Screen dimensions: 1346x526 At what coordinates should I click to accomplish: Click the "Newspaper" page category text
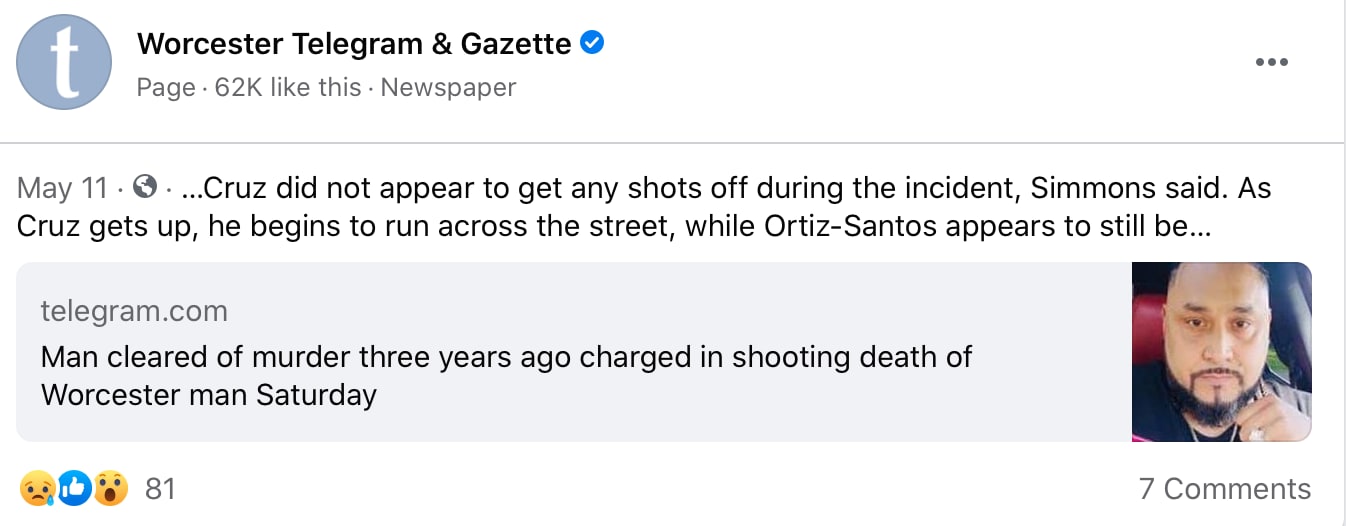[448, 88]
